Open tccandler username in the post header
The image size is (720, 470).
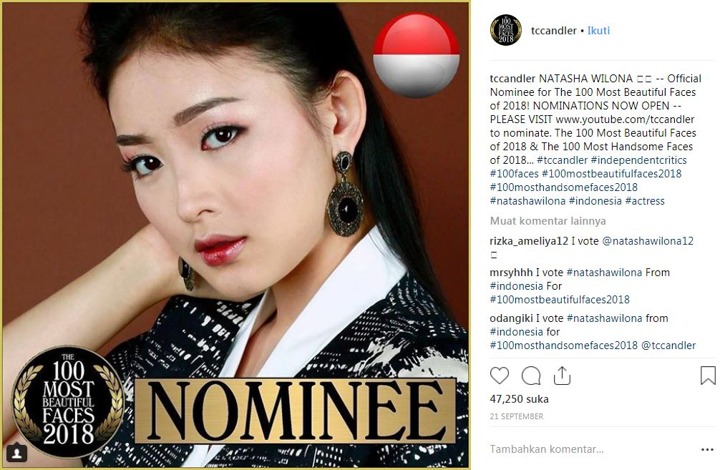pyautogui.click(x=553, y=30)
